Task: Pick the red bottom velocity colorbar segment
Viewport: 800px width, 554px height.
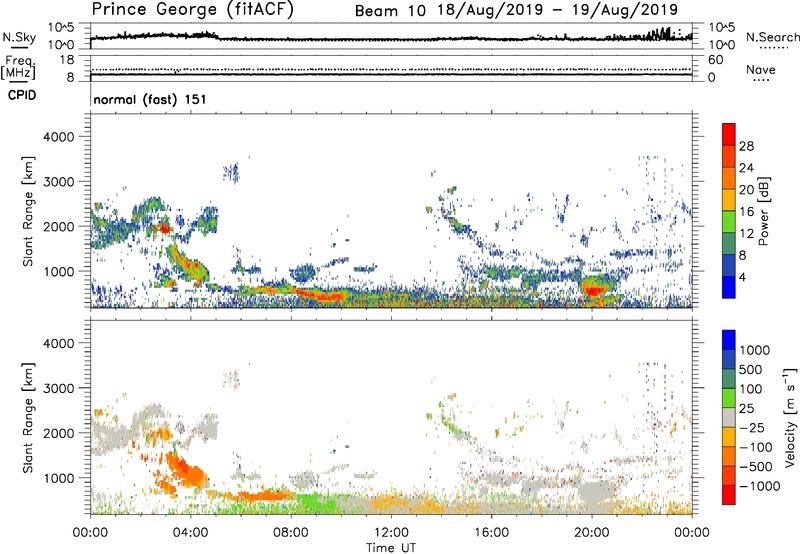Action: pyautogui.click(x=729, y=495)
